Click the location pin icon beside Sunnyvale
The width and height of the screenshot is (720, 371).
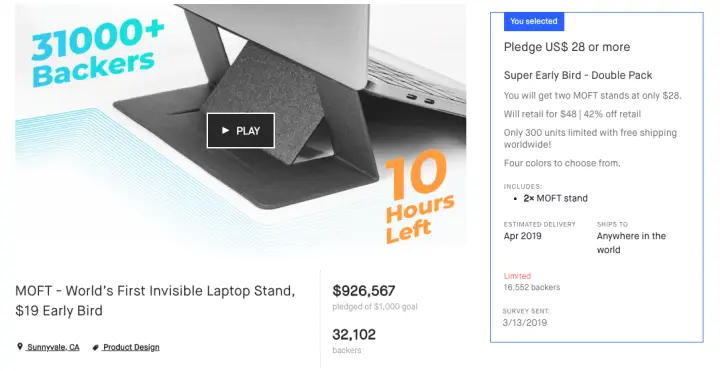click(20, 347)
